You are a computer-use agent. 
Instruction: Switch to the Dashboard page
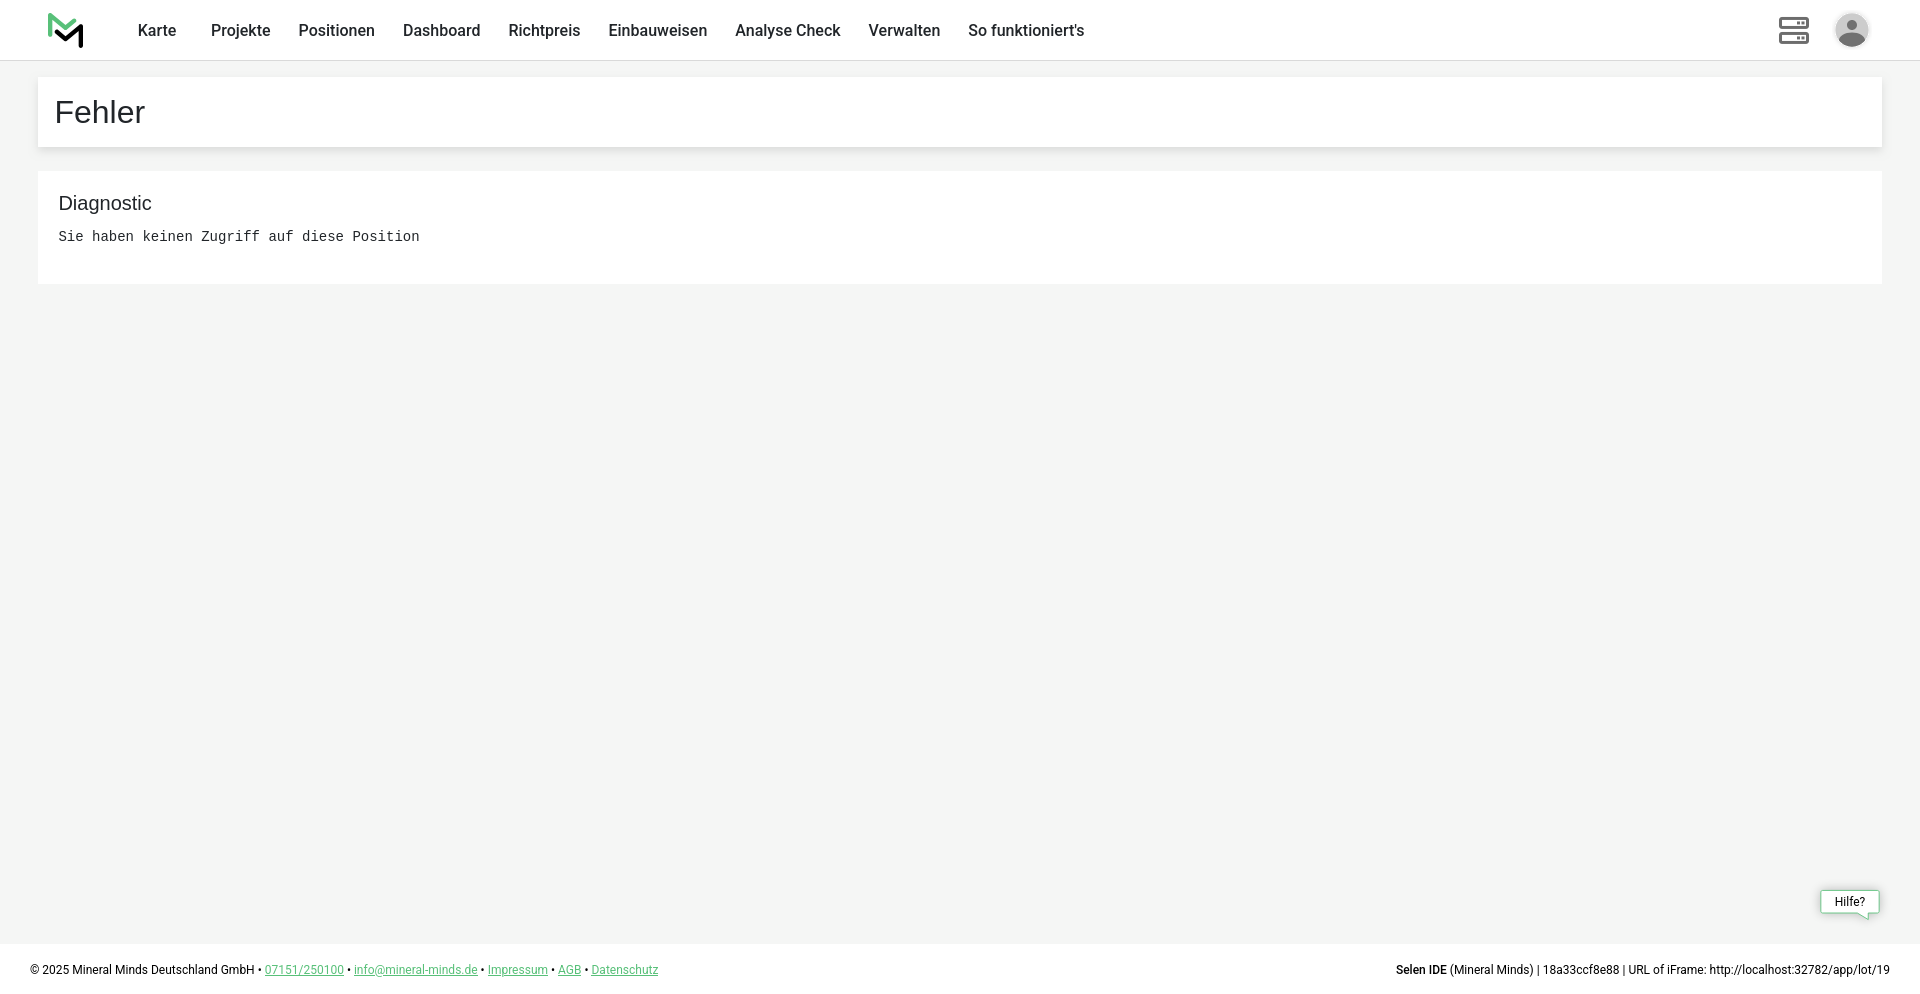click(x=441, y=31)
